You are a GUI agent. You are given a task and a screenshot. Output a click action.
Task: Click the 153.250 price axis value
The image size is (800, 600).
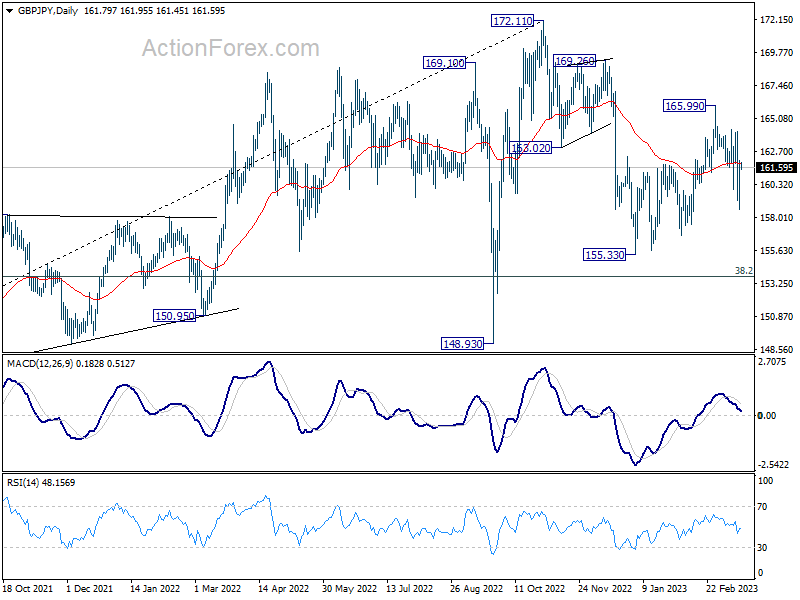(x=777, y=283)
